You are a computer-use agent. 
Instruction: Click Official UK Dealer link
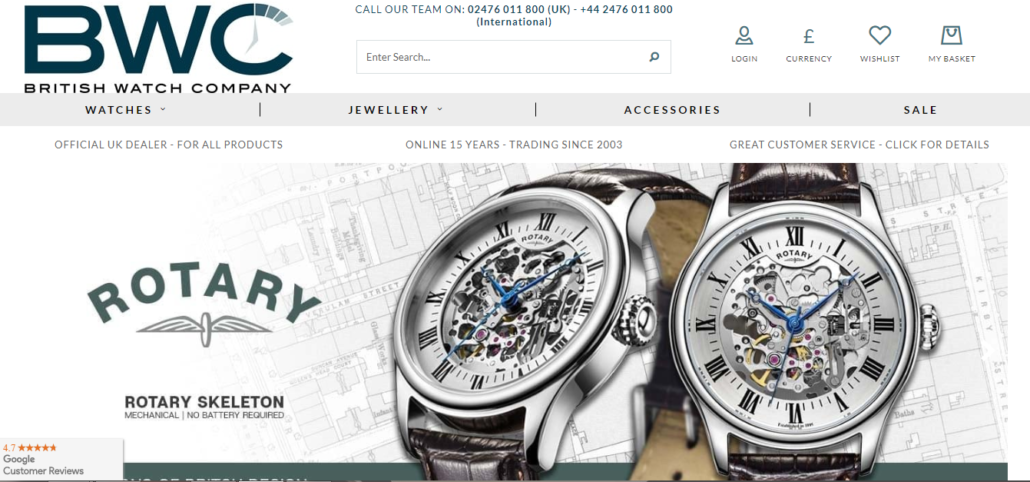pos(169,144)
